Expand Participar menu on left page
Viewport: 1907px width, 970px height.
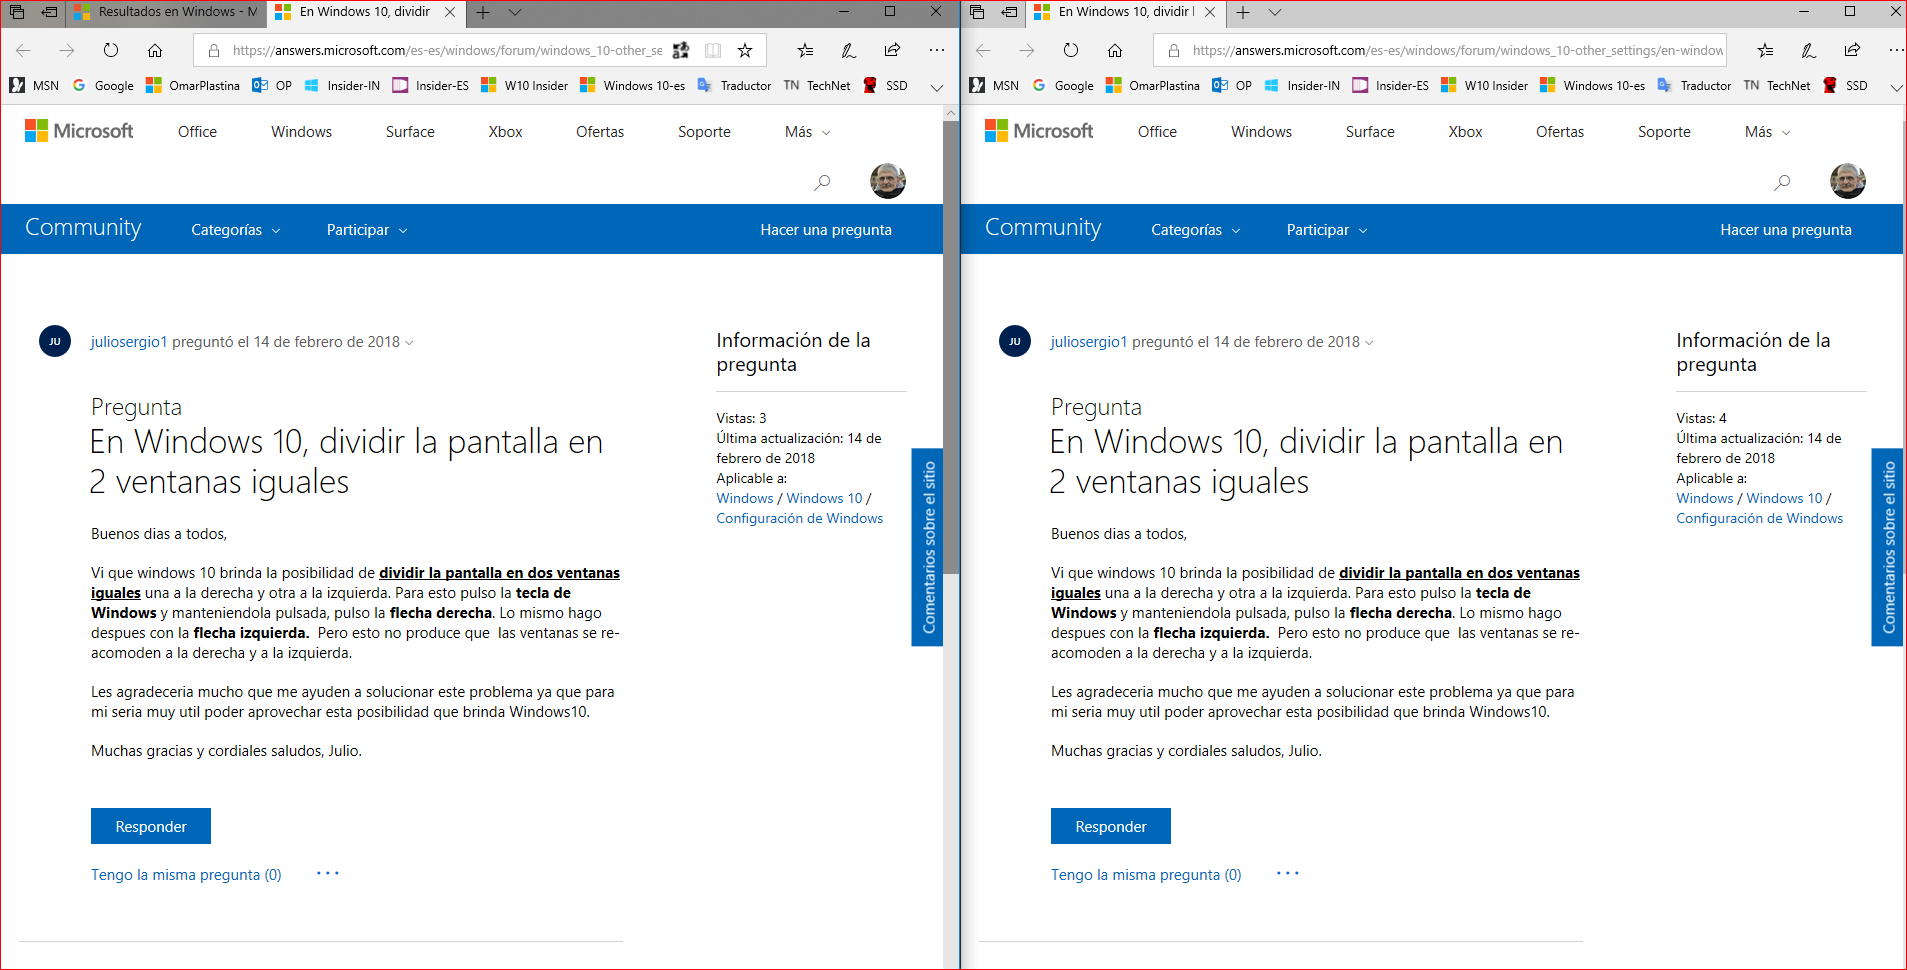tap(367, 230)
